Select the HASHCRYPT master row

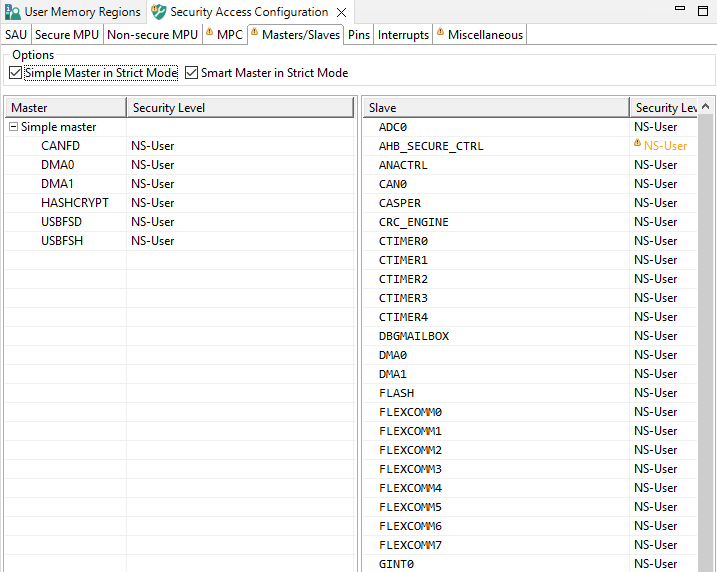click(x=75, y=203)
